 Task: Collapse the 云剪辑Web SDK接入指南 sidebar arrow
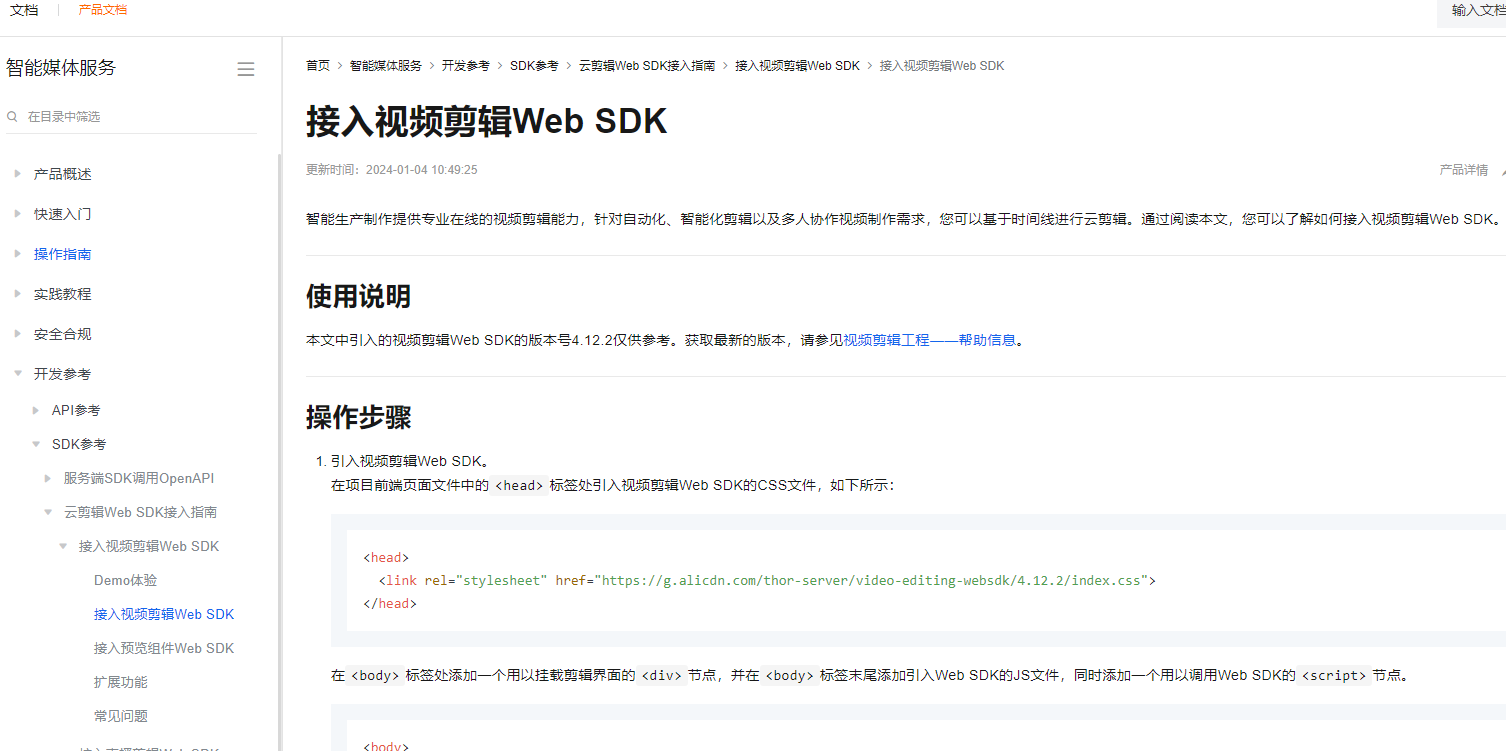48,512
